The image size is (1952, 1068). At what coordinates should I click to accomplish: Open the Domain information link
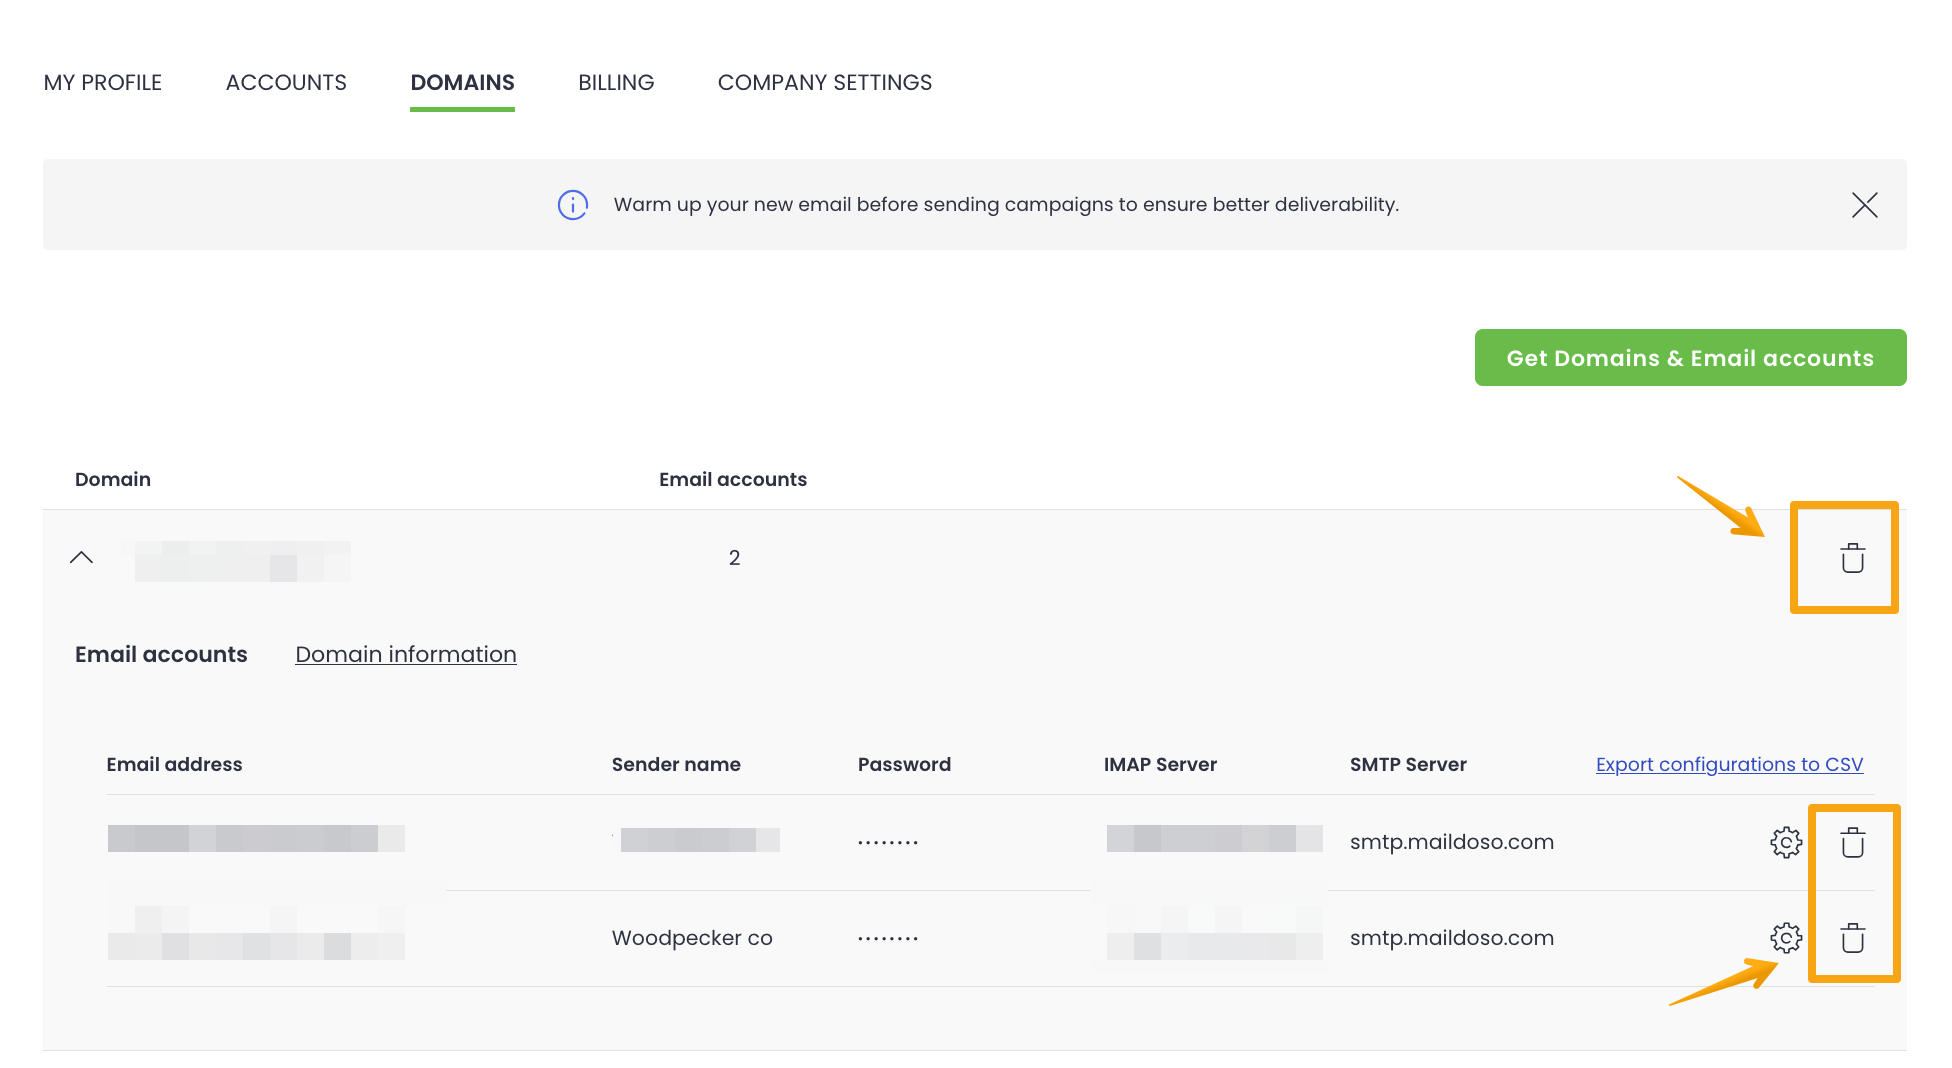pyautogui.click(x=405, y=654)
